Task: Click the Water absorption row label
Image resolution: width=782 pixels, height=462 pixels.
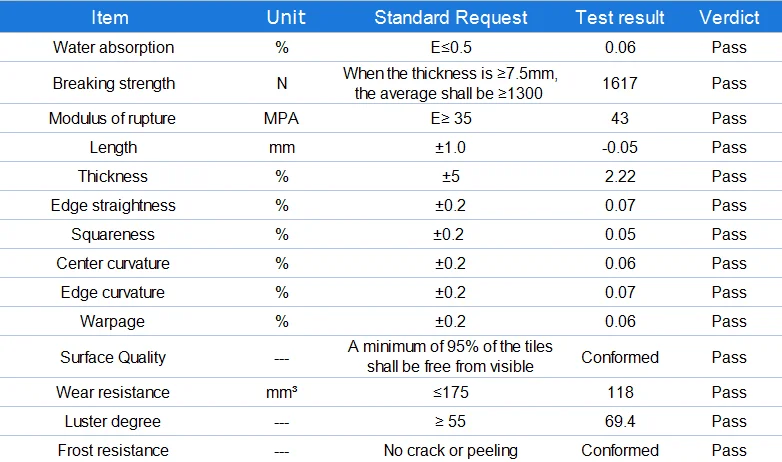Action: tap(113, 47)
